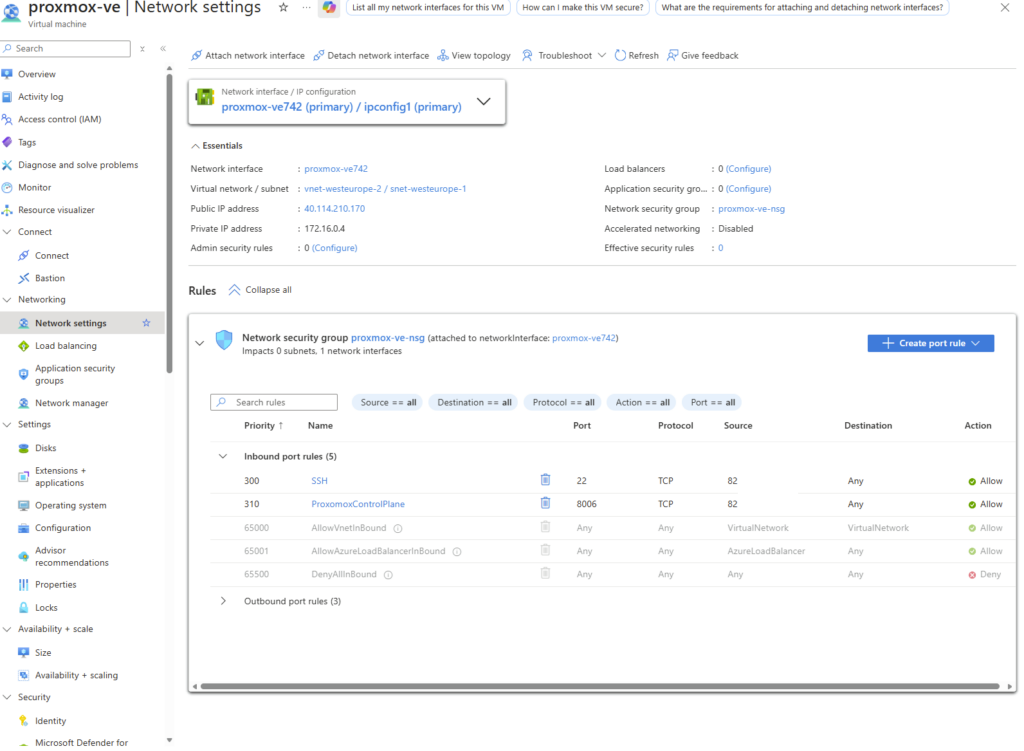Image resolution: width=1024 pixels, height=751 pixels.
Task: Click the Search rules input field
Action: (x=274, y=402)
